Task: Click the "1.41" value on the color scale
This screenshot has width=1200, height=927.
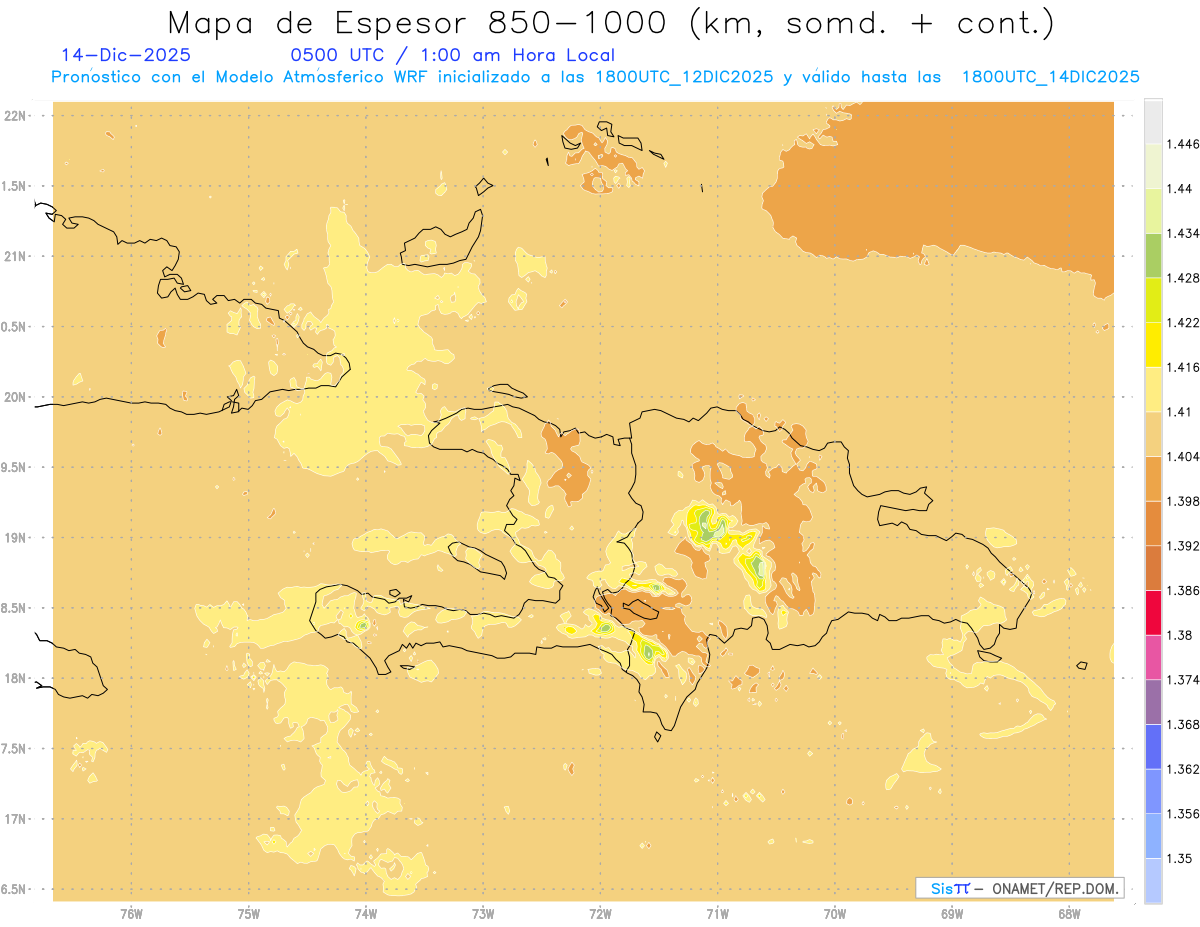Action: click(1179, 412)
